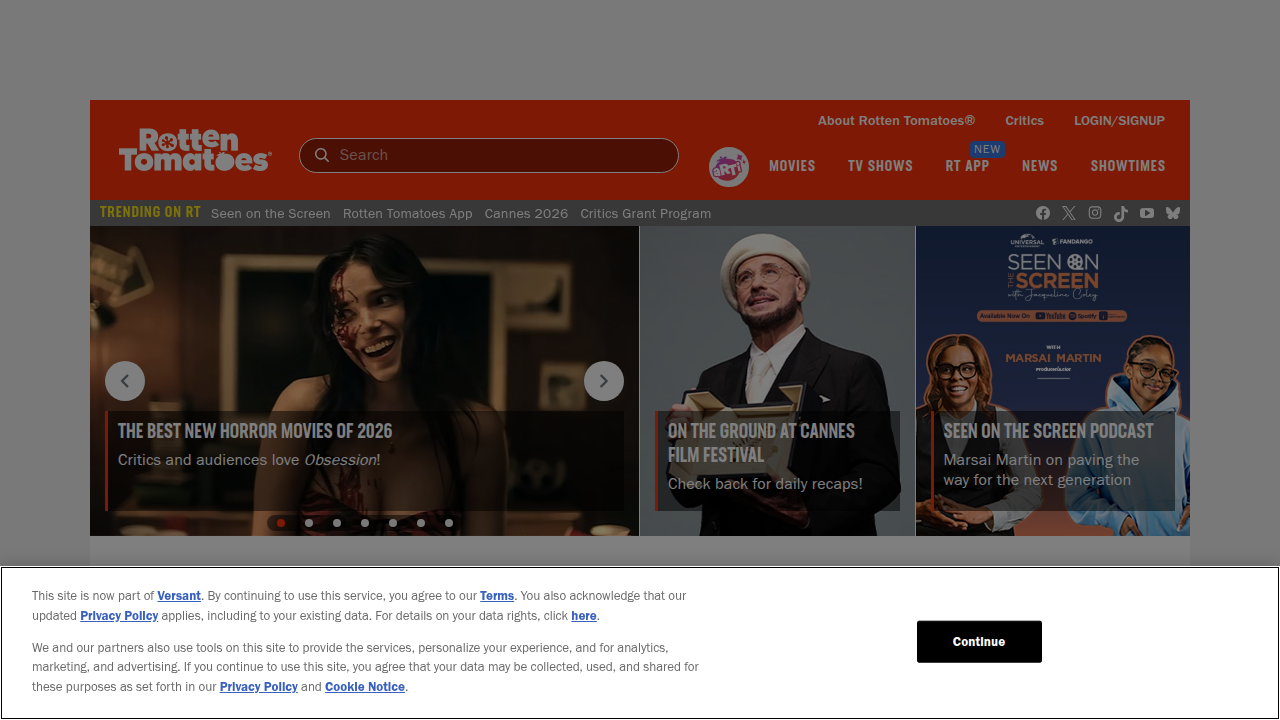Viewport: 1280px width, 720px height.
Task: Open the TV Shows menu
Action: pyautogui.click(x=880, y=166)
